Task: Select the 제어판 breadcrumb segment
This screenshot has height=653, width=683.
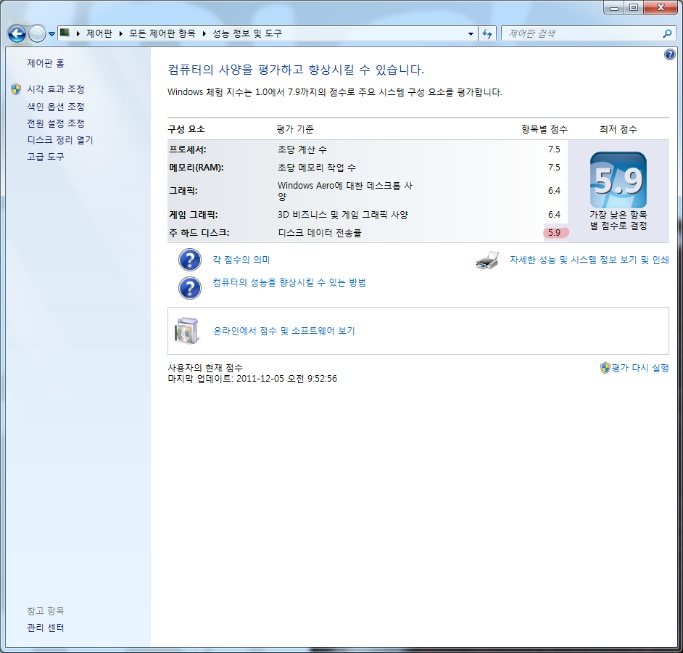Action: tap(99, 34)
